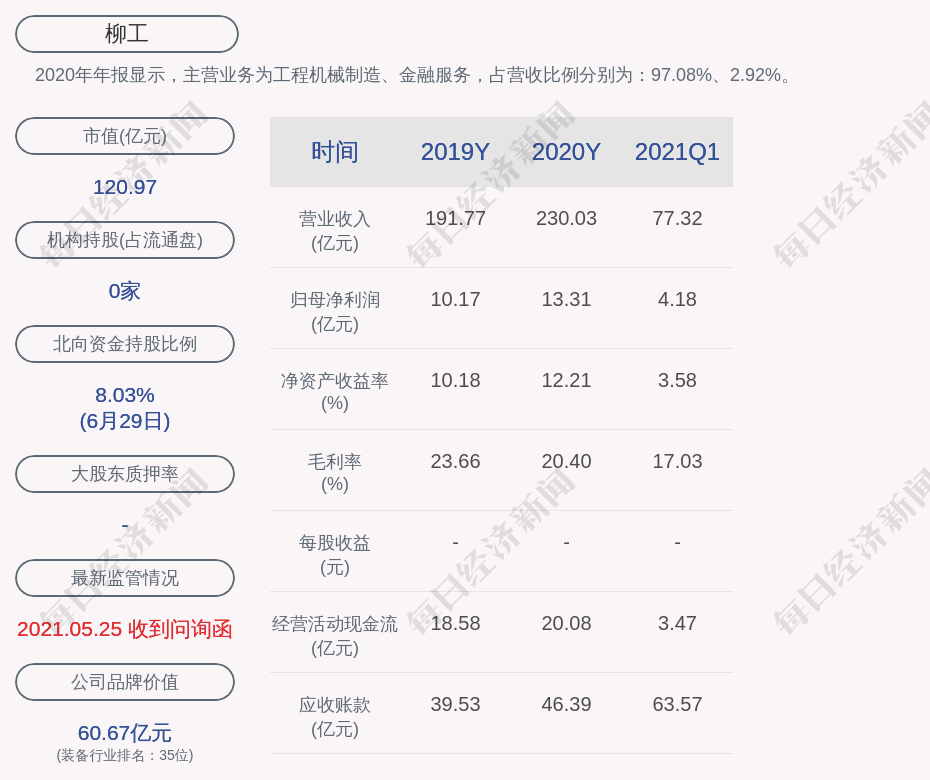Image resolution: width=930 pixels, height=780 pixels.
Task: Click gross margin 20.40
Action: [x=566, y=461]
